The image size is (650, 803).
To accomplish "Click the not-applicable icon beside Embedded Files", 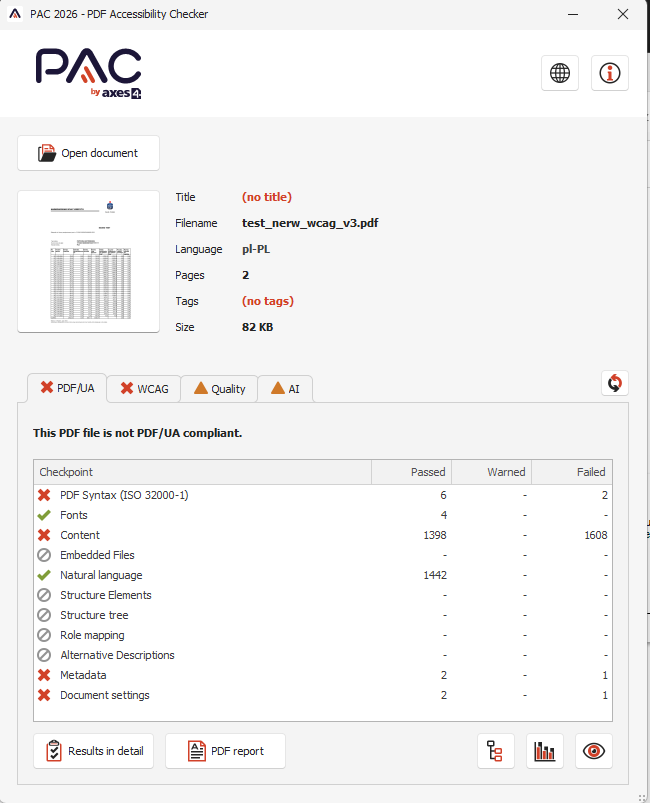I will (44, 555).
